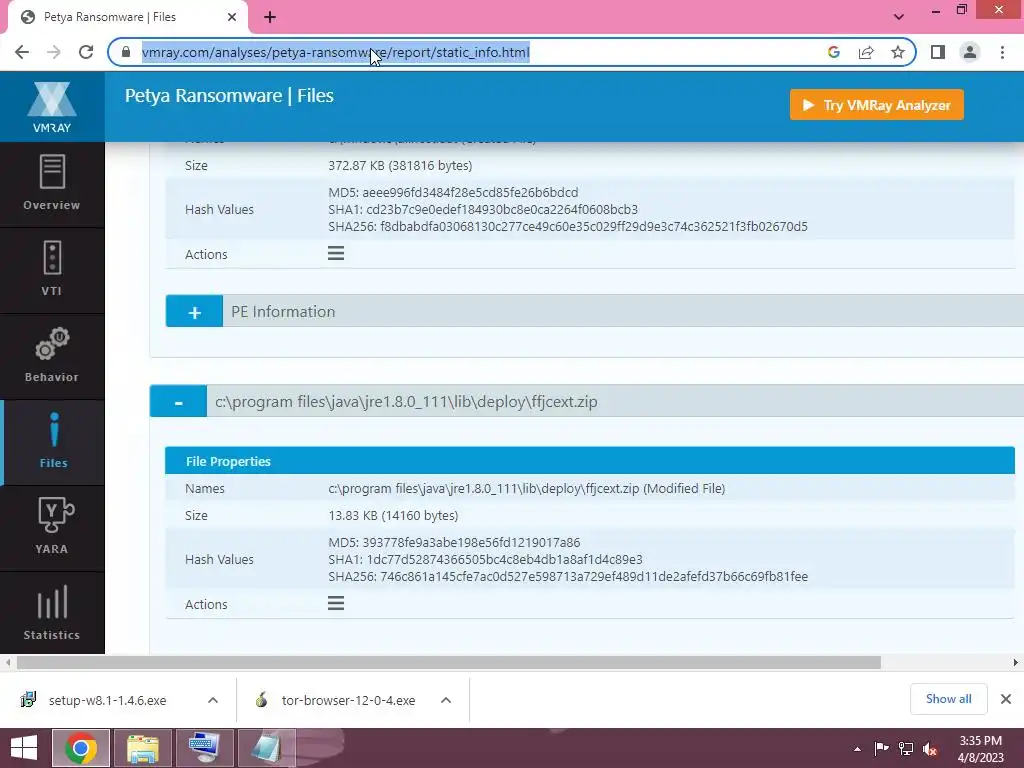Image resolution: width=1024 pixels, height=768 pixels.
Task: Show hidden system tray icons
Action: pyautogui.click(x=857, y=749)
